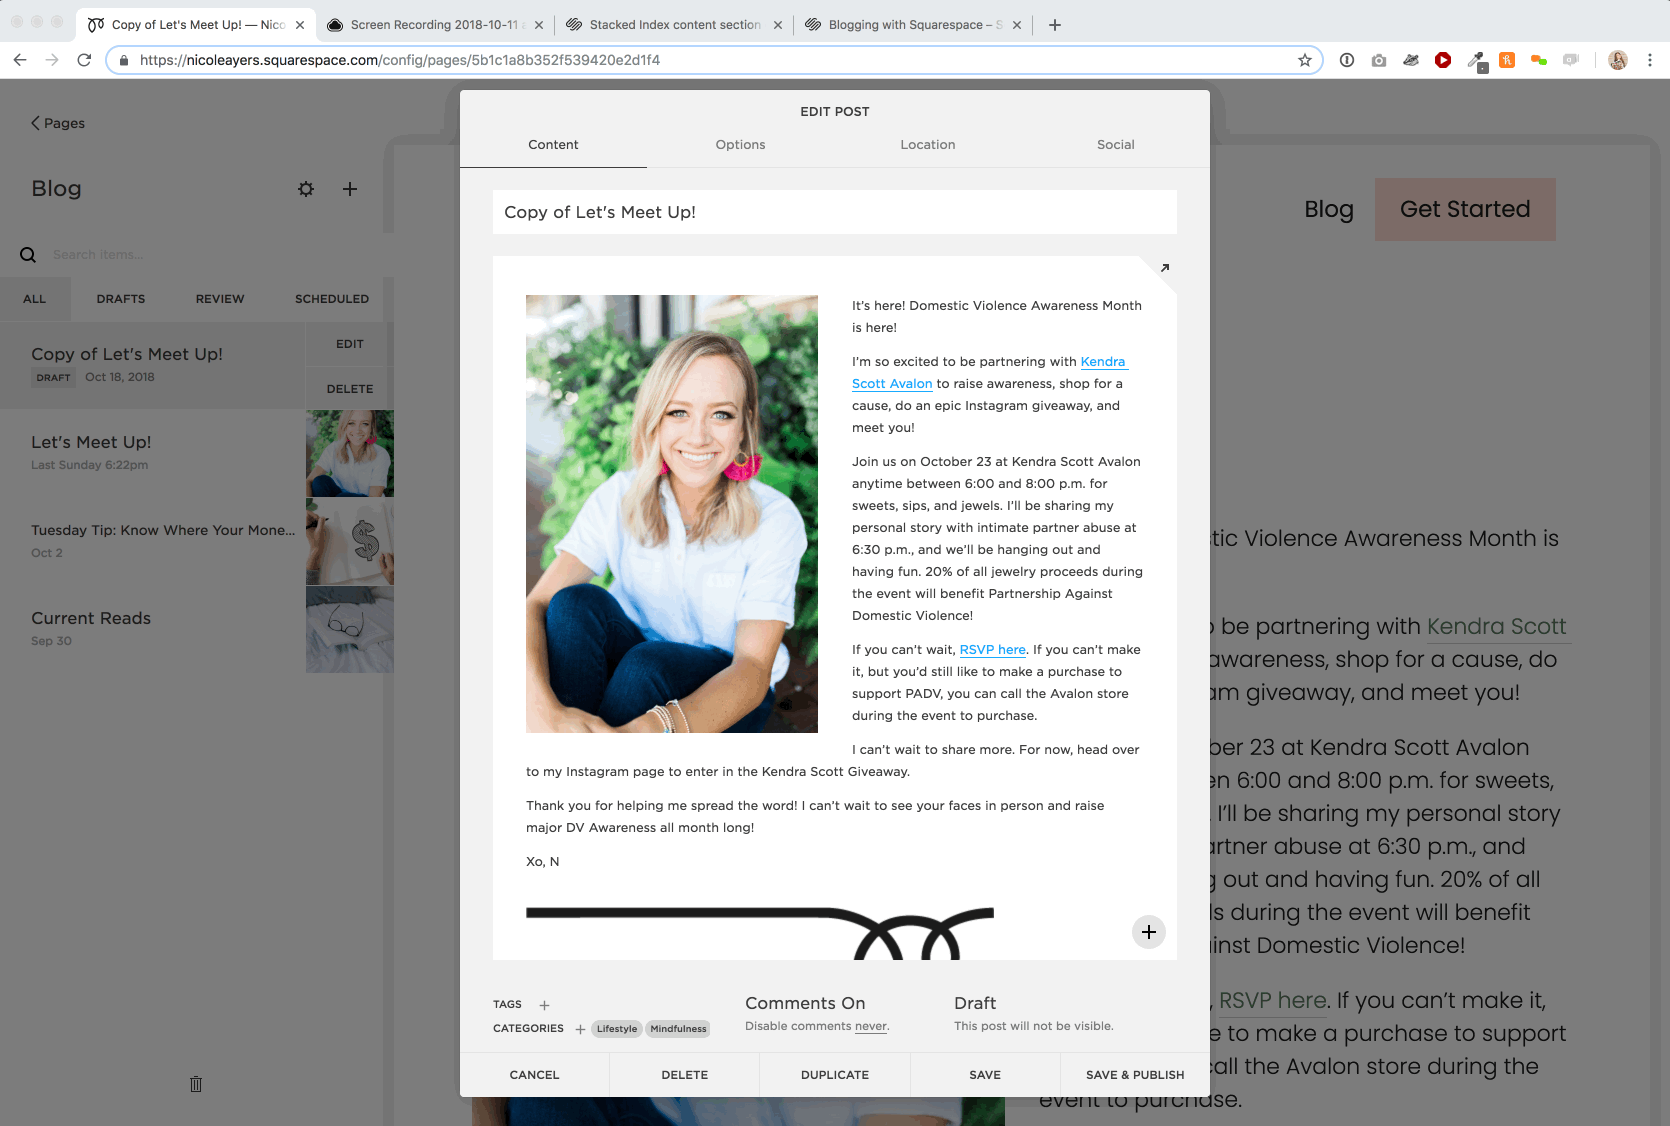This screenshot has width=1670, height=1126.
Task: Select Content tab in Edit Post
Action: [553, 145]
